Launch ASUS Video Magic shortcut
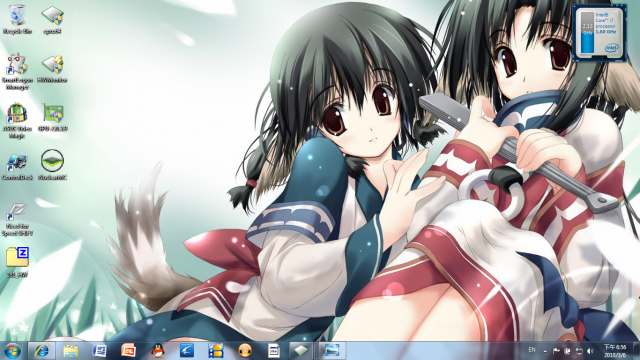 [x=17, y=120]
